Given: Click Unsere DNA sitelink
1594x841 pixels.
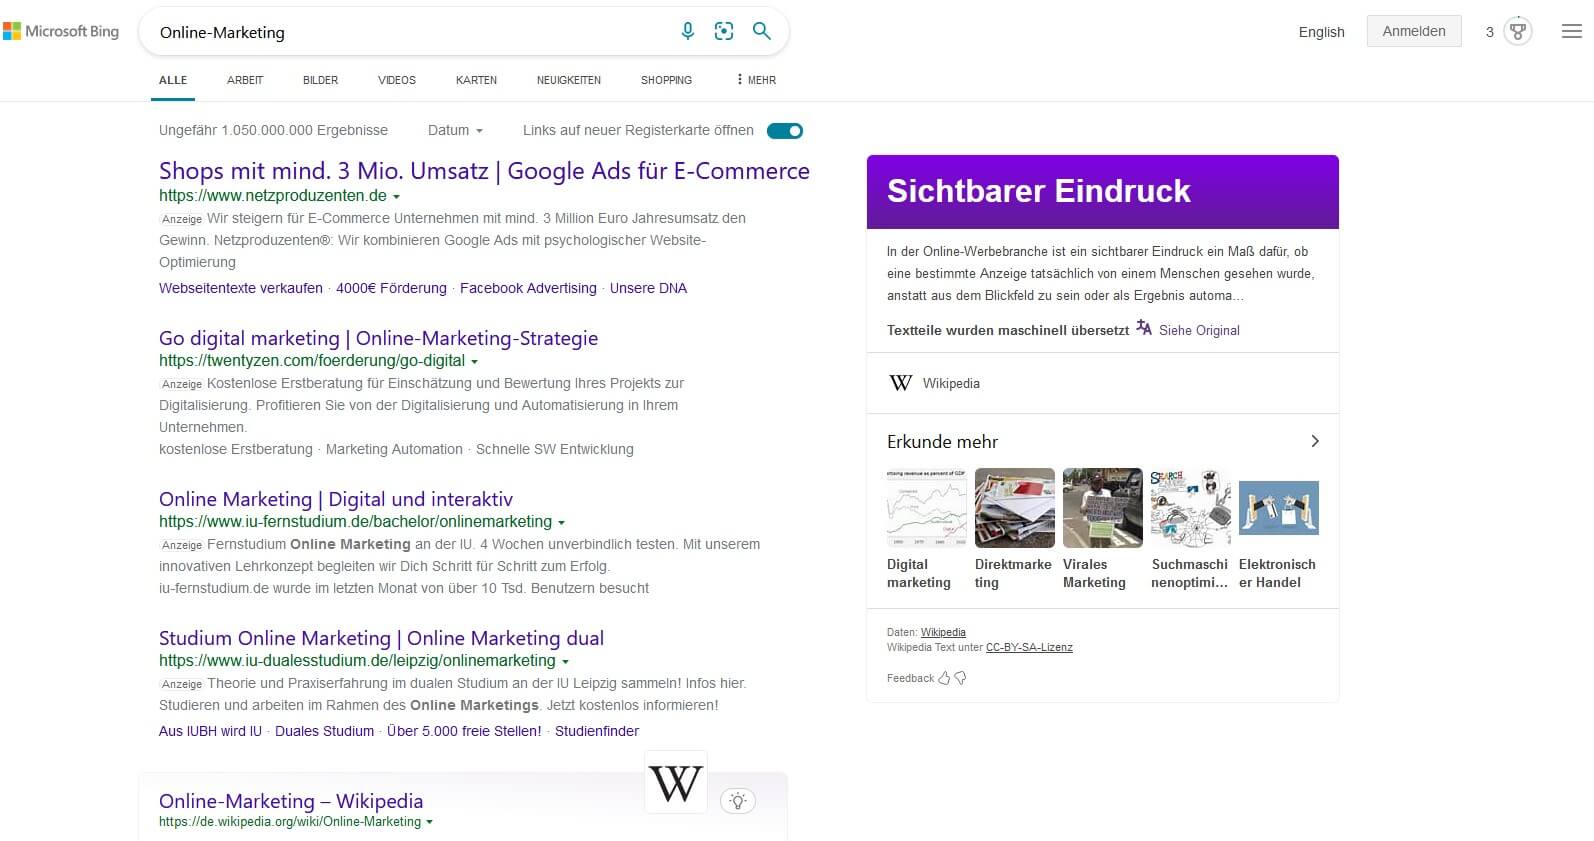Looking at the screenshot, I should 648,288.
